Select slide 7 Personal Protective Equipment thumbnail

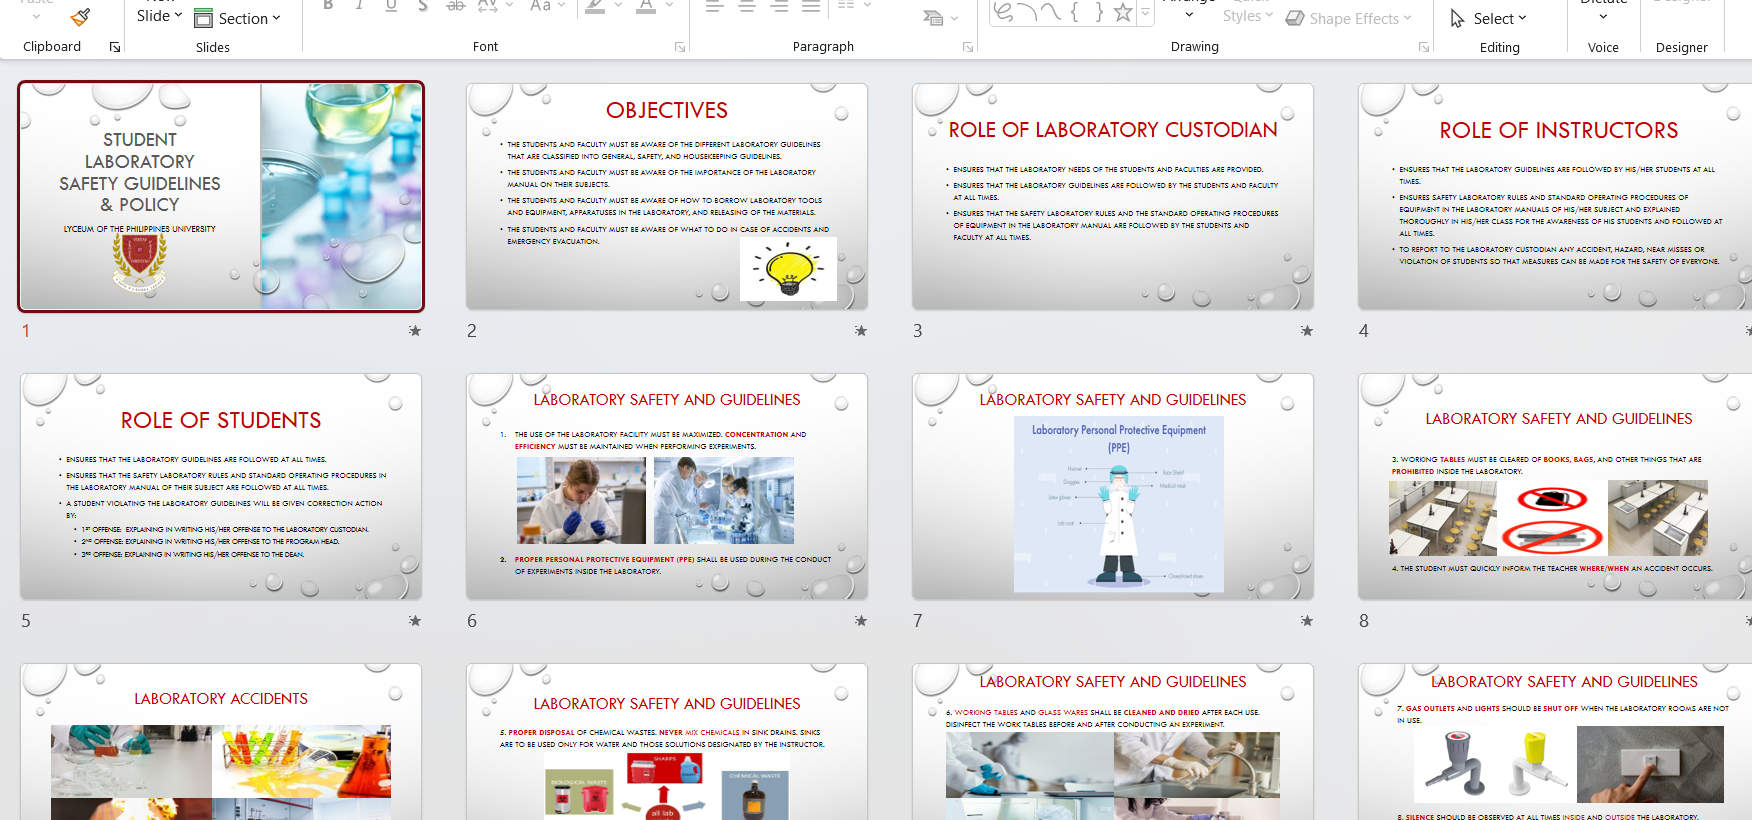pyautogui.click(x=1113, y=487)
